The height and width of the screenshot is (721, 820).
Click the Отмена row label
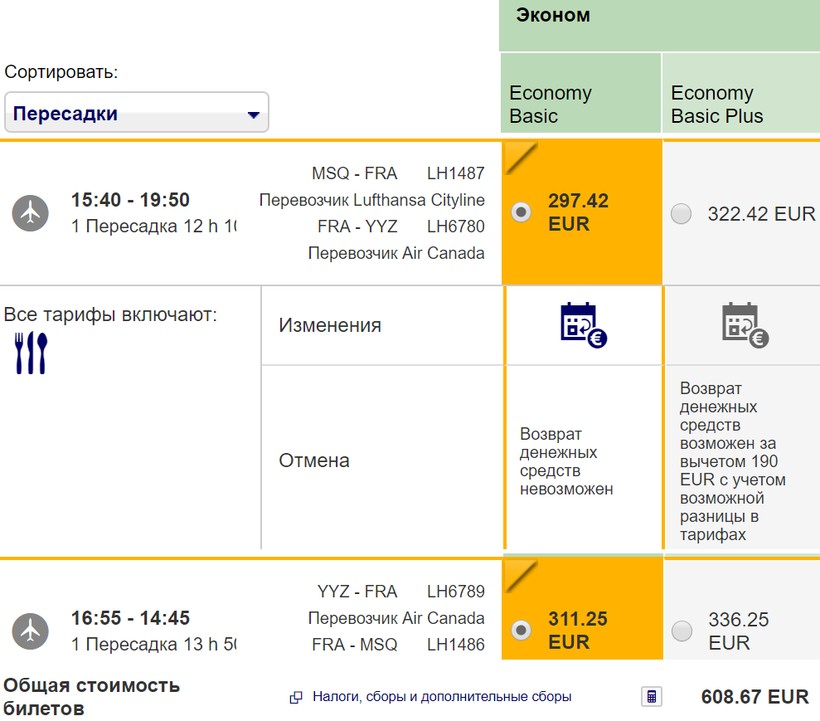coord(314,461)
